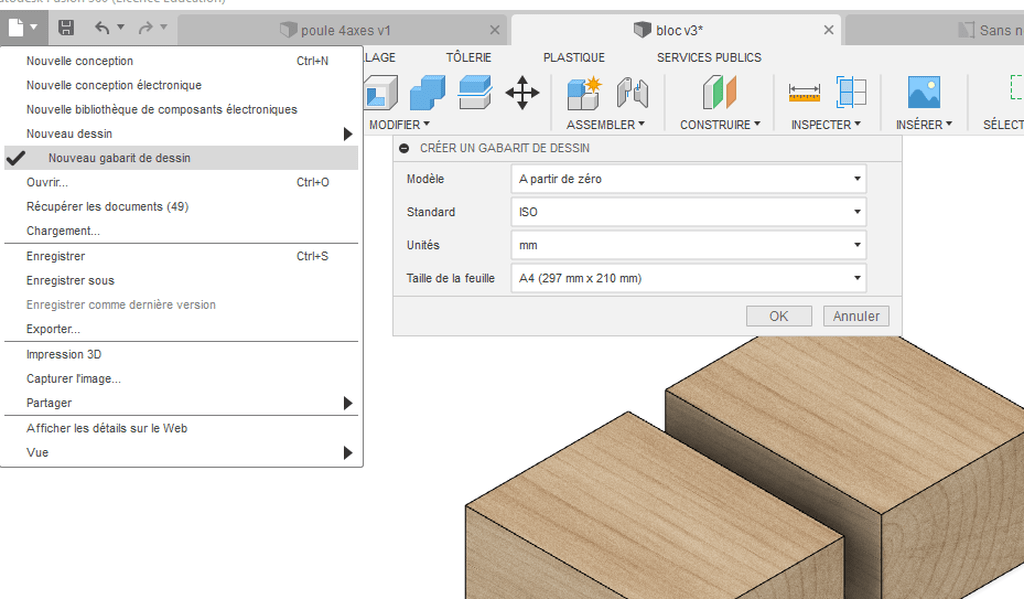Image resolution: width=1024 pixels, height=599 pixels.
Task: Open the MODIFIER dropdown menu
Action: click(x=399, y=124)
